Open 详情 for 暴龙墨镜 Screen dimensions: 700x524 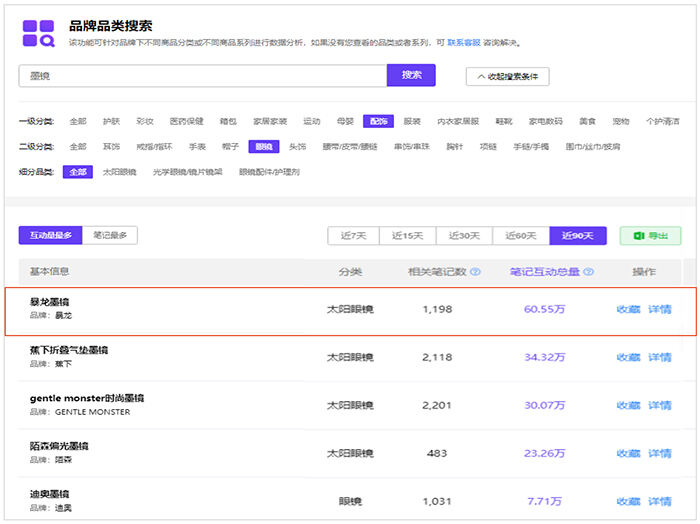coord(660,310)
